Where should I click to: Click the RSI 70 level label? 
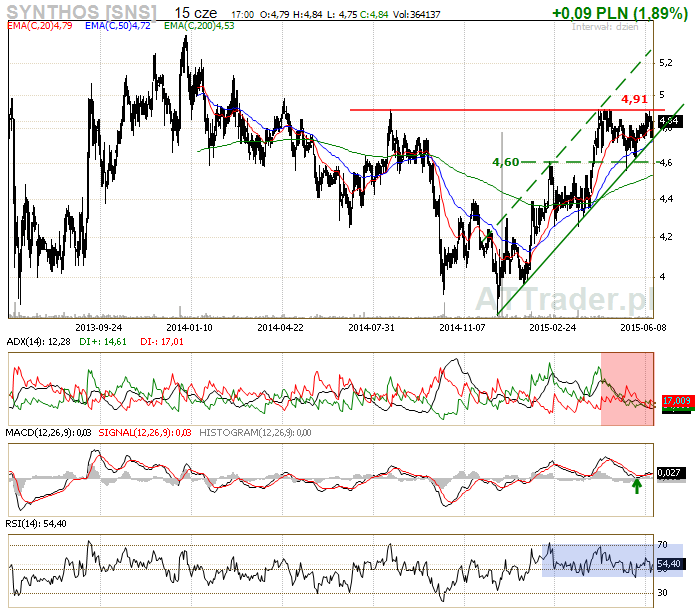coord(662,545)
